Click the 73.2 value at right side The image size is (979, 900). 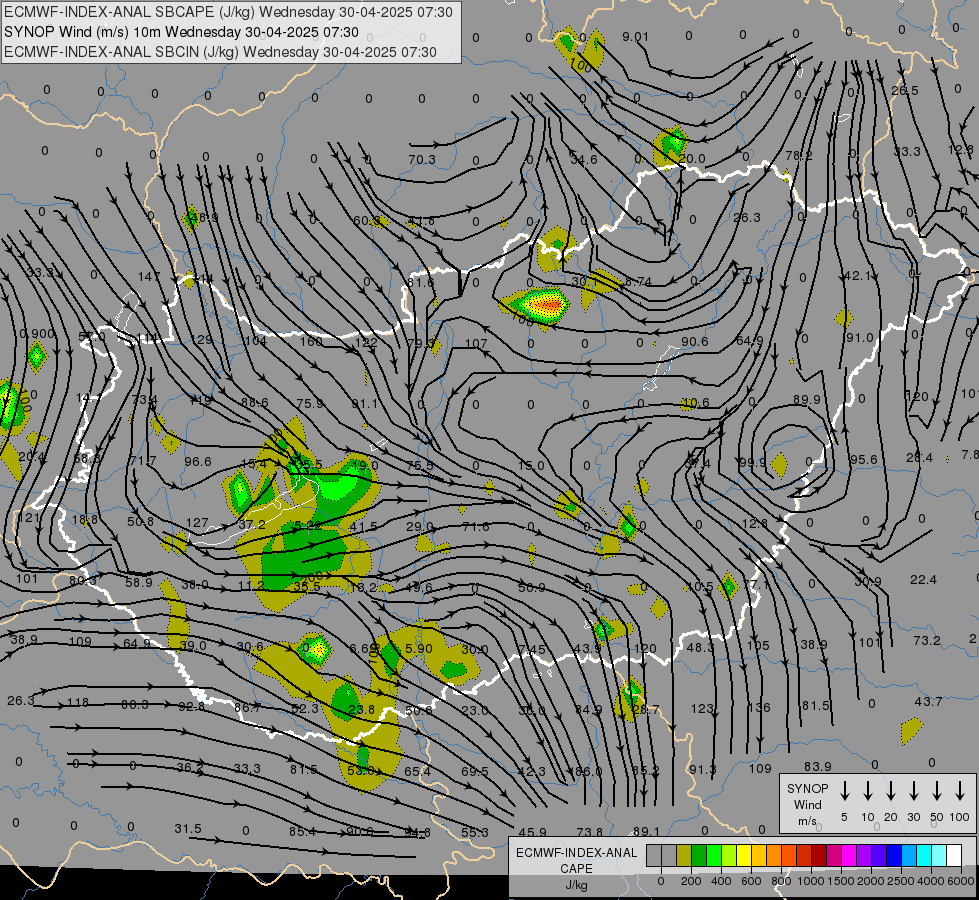927,641
